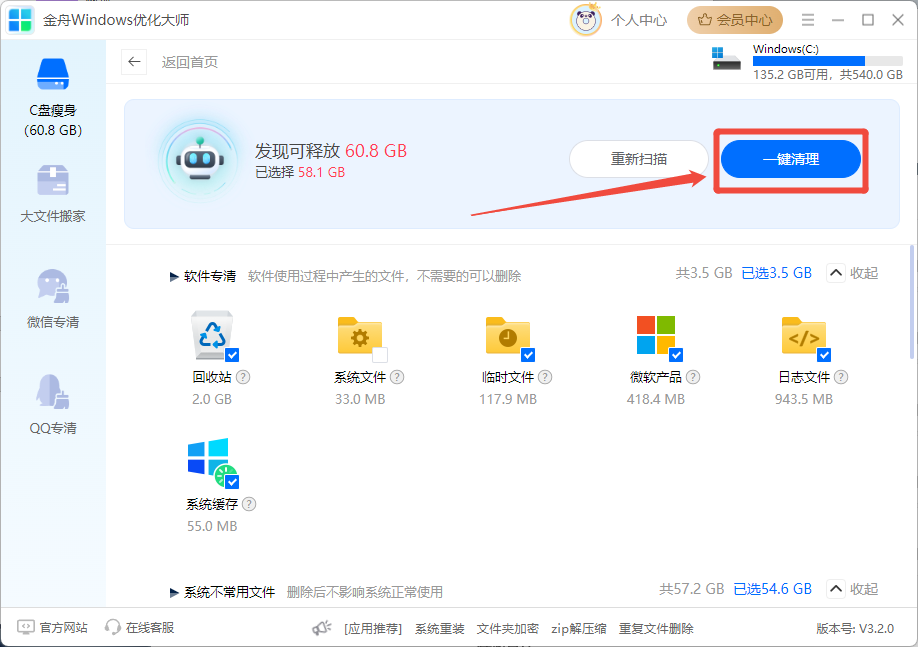The image size is (918, 647).
Task: Click the [应用推荐] label
Action: (373, 629)
